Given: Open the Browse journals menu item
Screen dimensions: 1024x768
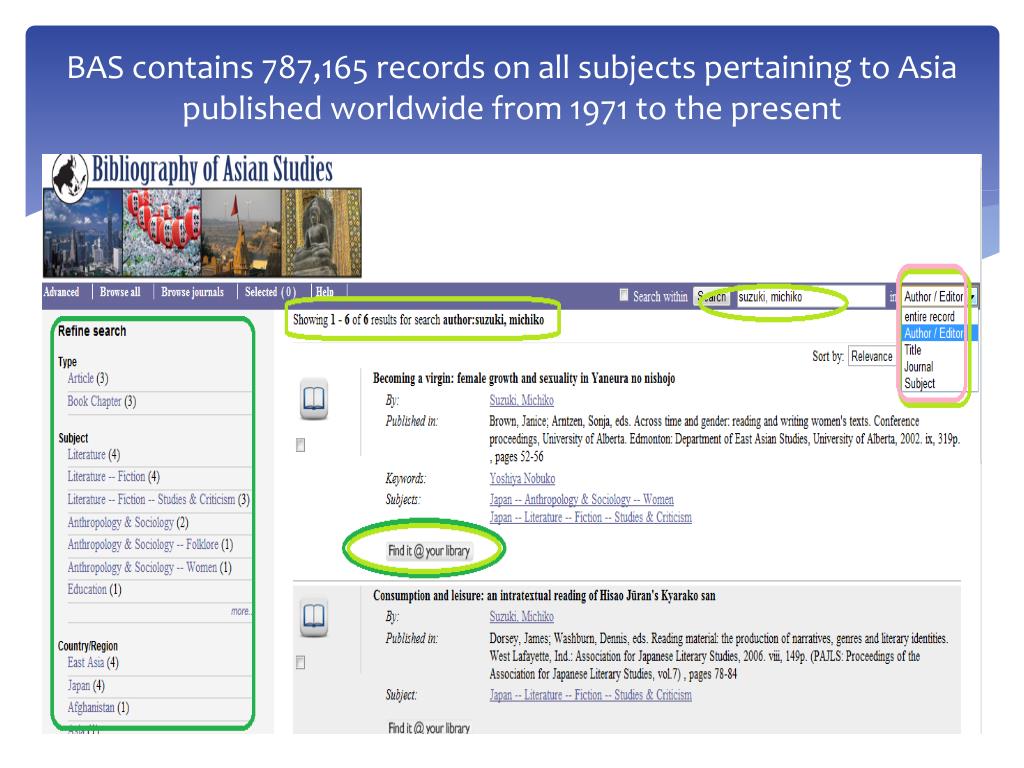Looking at the screenshot, I should point(192,292).
